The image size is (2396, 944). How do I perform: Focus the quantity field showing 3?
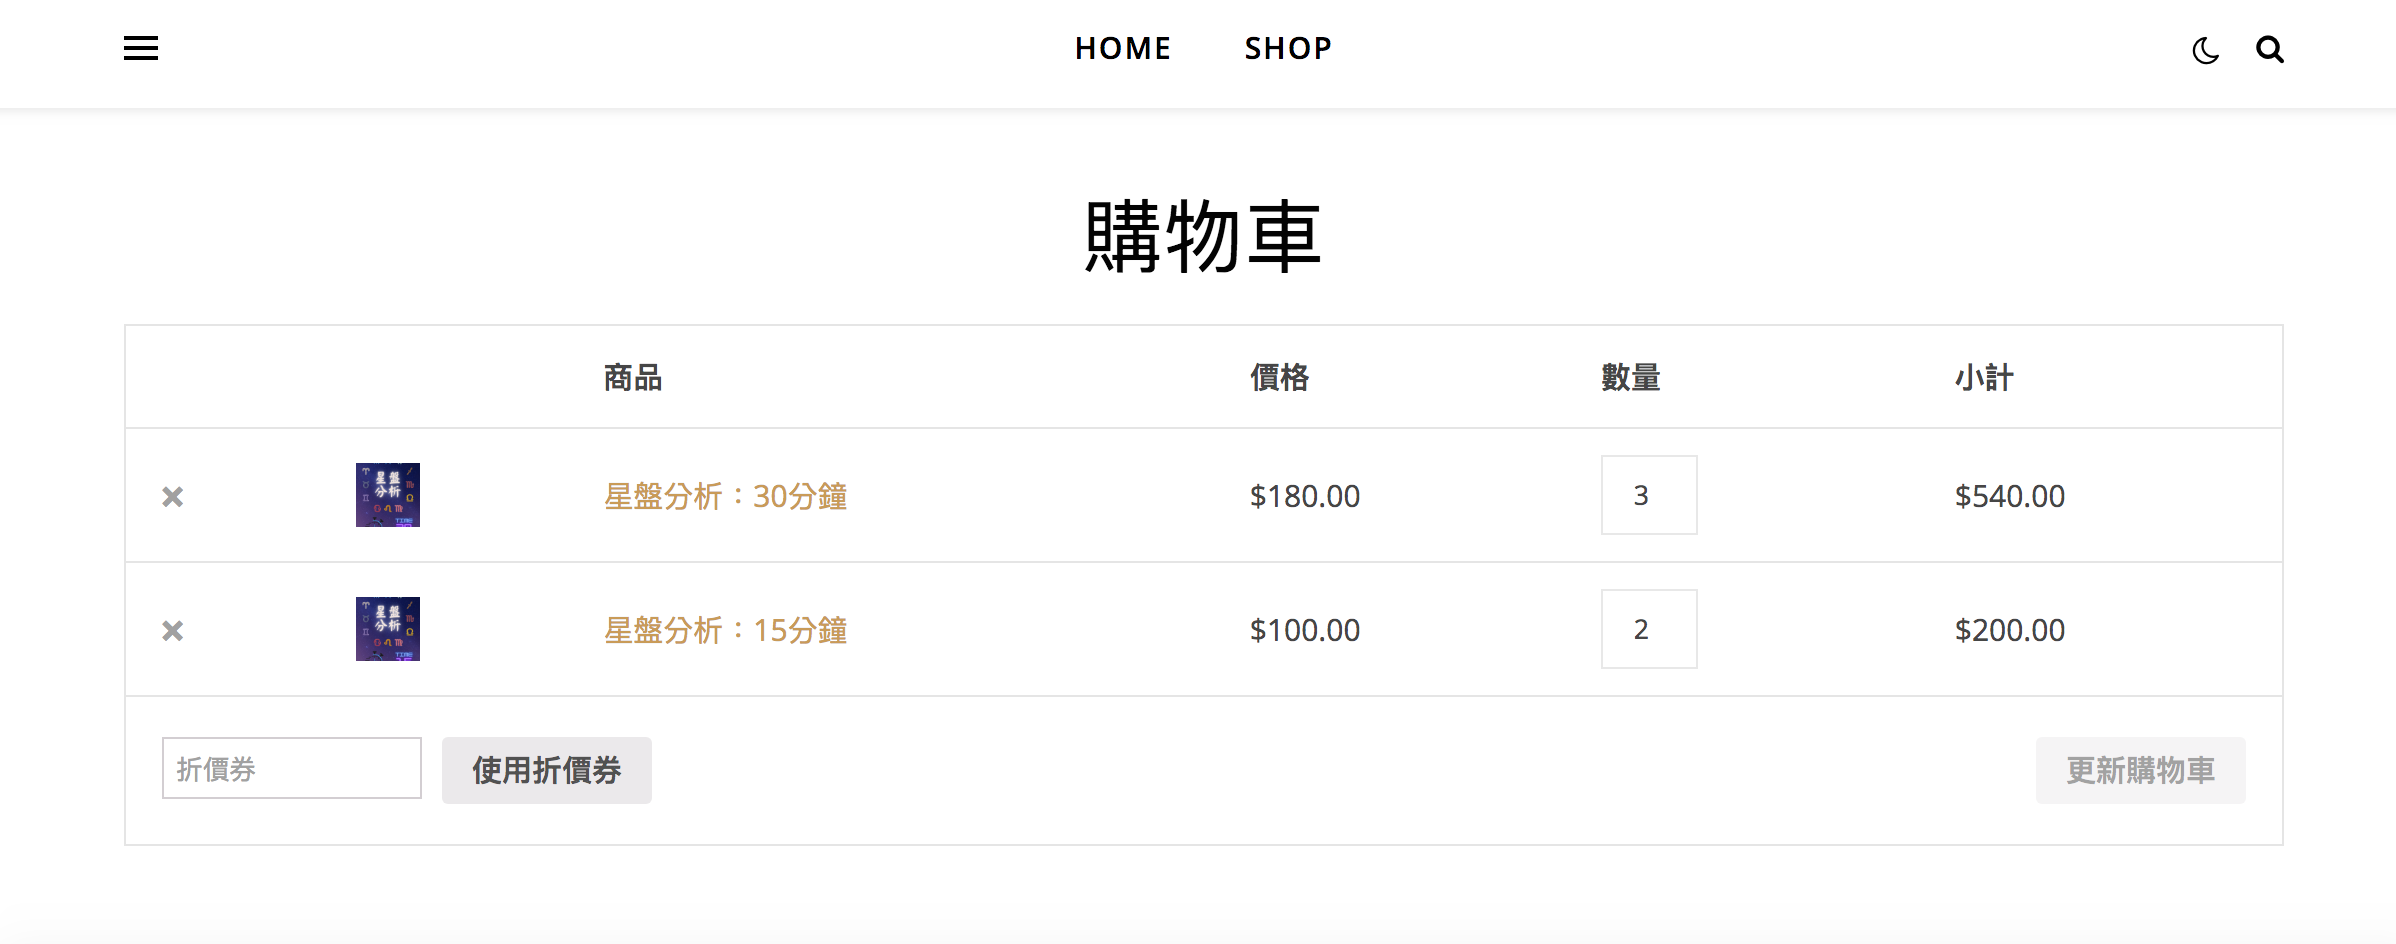(1648, 495)
